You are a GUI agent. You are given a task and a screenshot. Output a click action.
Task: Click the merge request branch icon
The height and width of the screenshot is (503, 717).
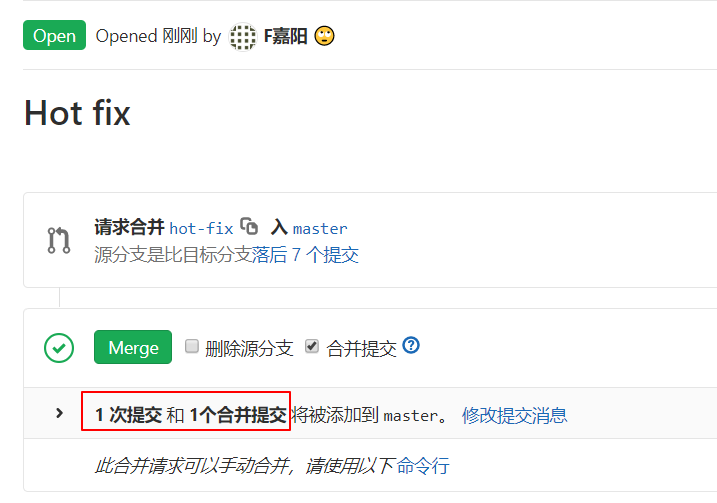[59, 240]
